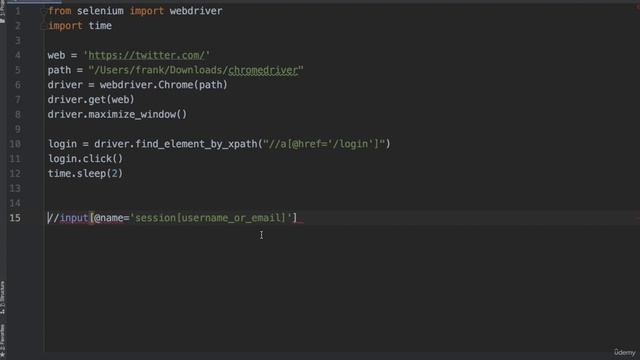Click gutter line number 10
640x360 pixels.
click(x=15, y=144)
